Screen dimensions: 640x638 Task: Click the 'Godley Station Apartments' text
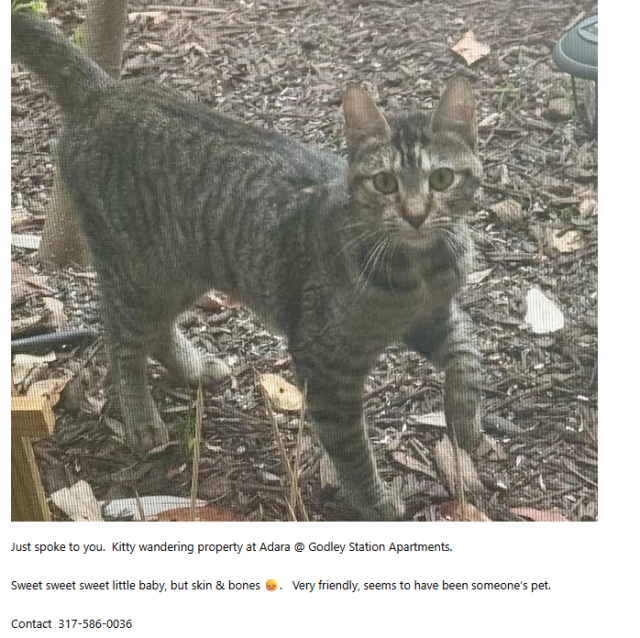coord(380,547)
